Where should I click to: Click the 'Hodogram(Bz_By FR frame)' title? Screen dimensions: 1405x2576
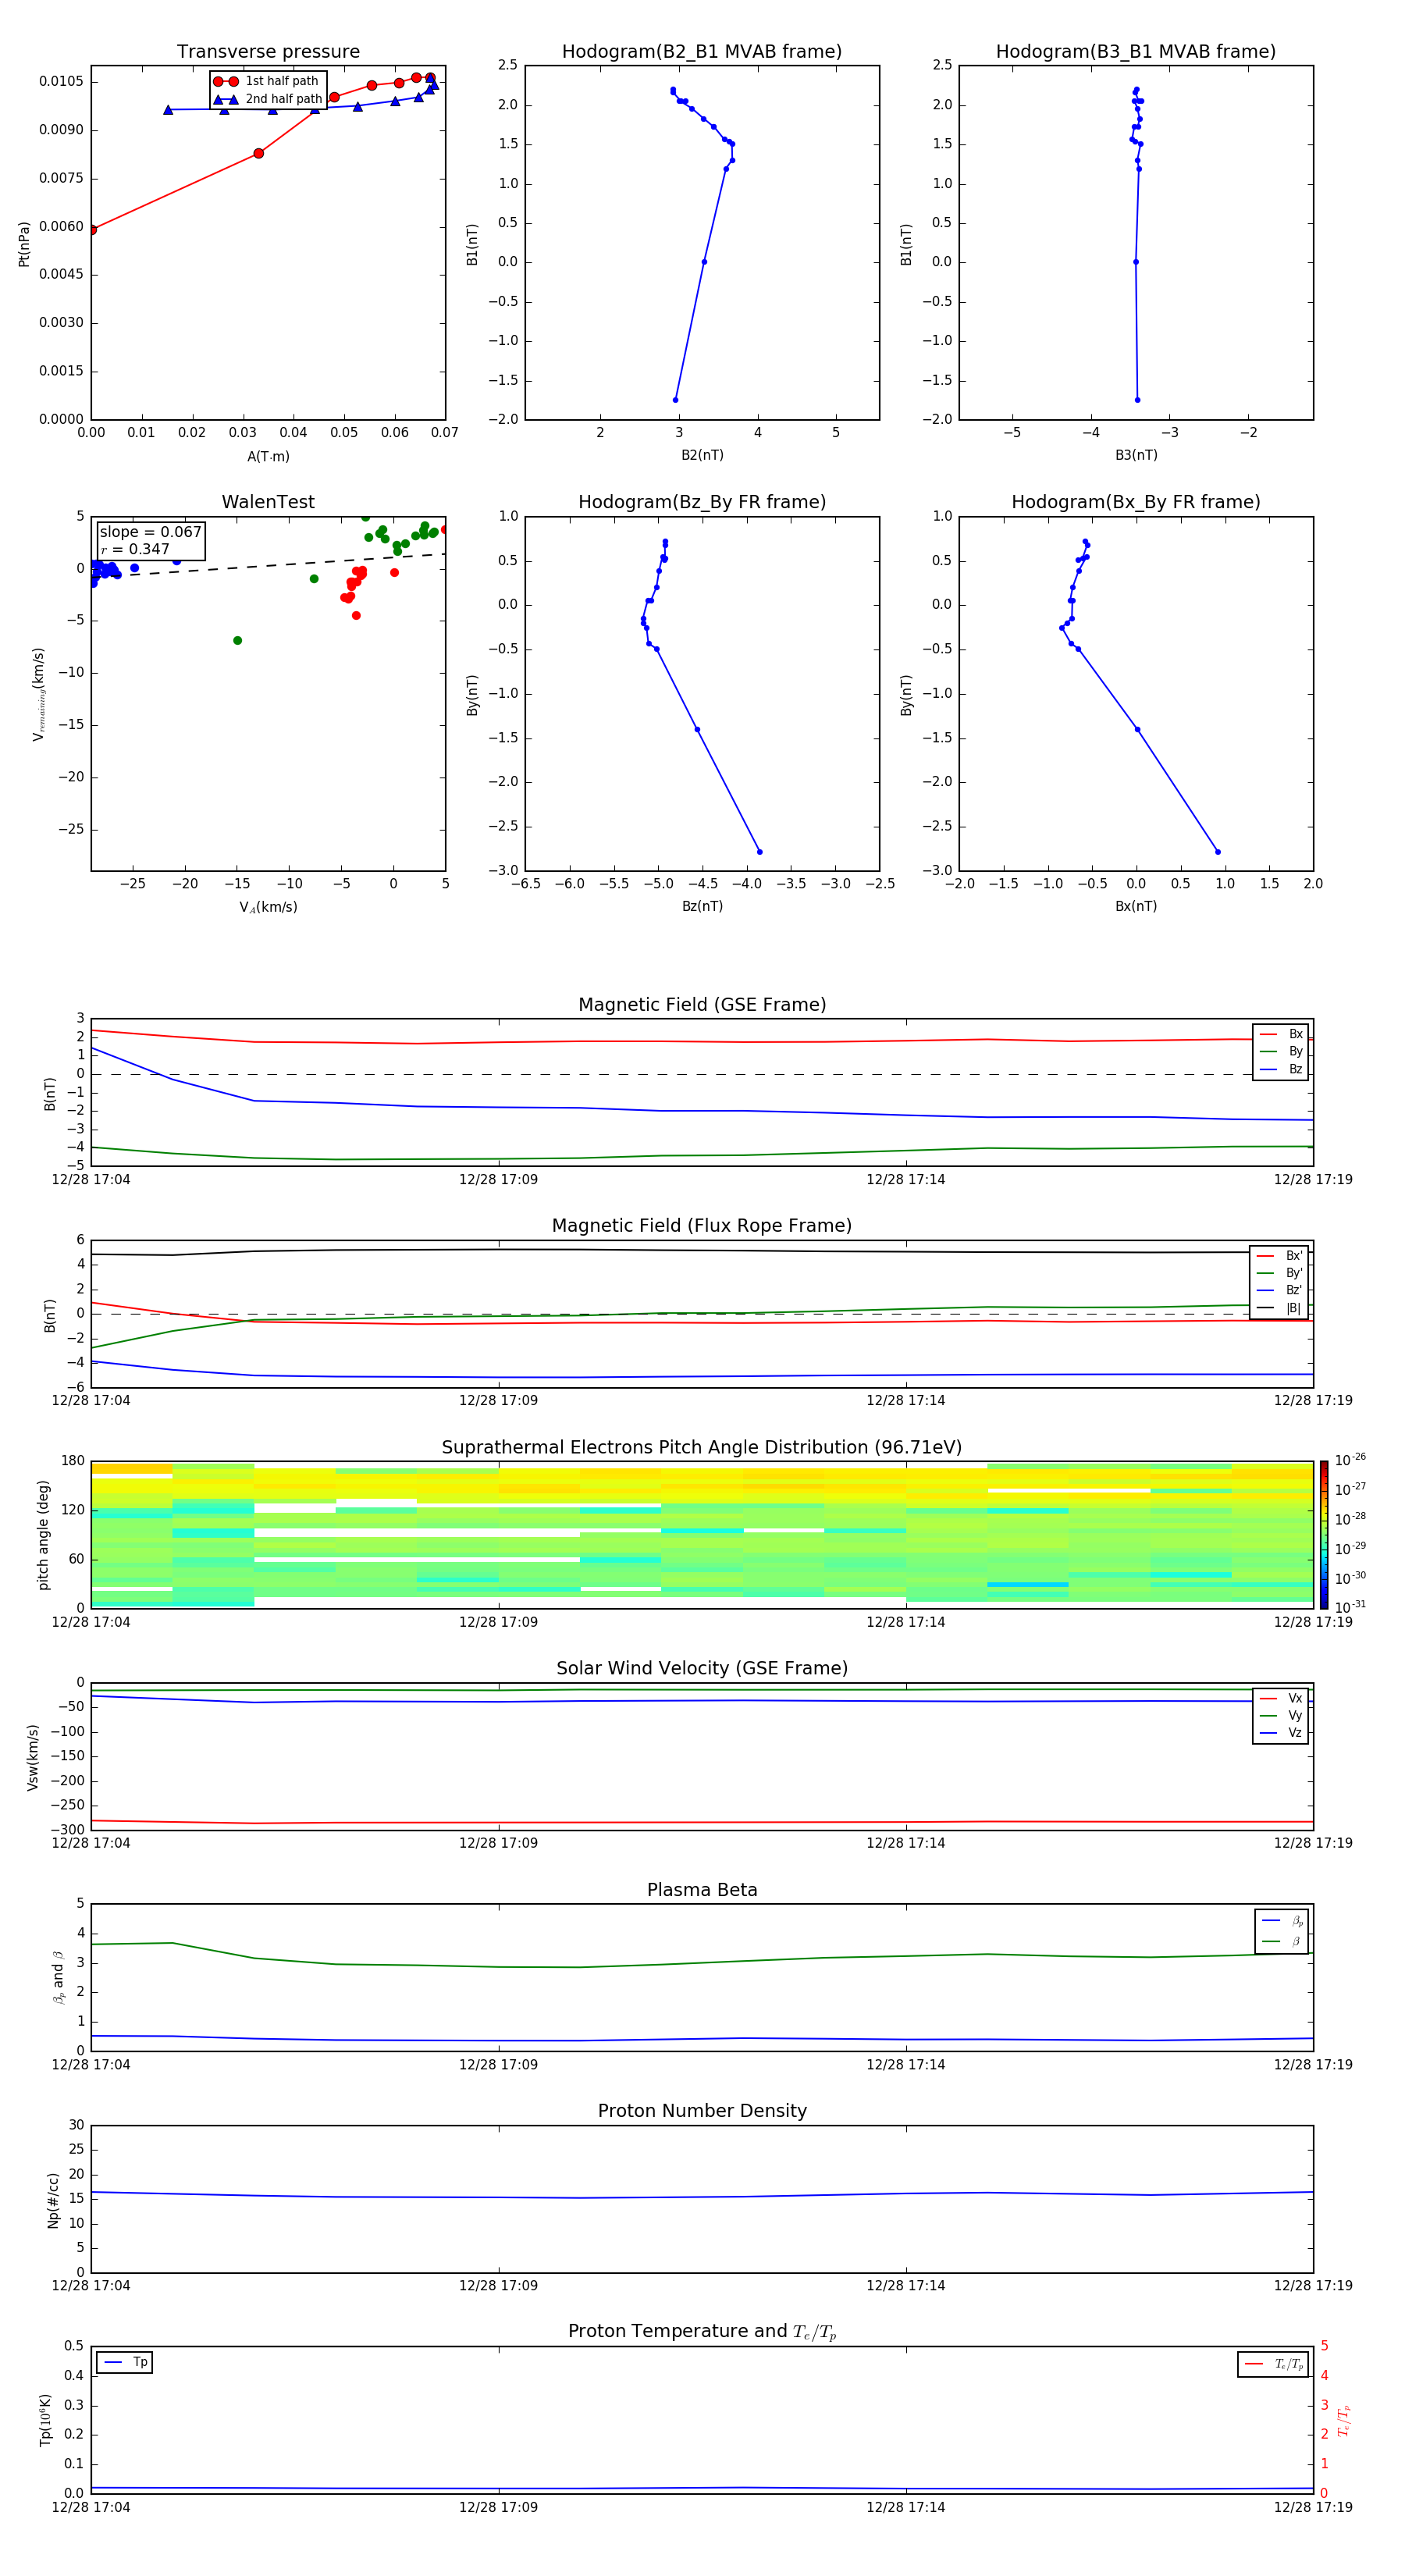coord(701,502)
